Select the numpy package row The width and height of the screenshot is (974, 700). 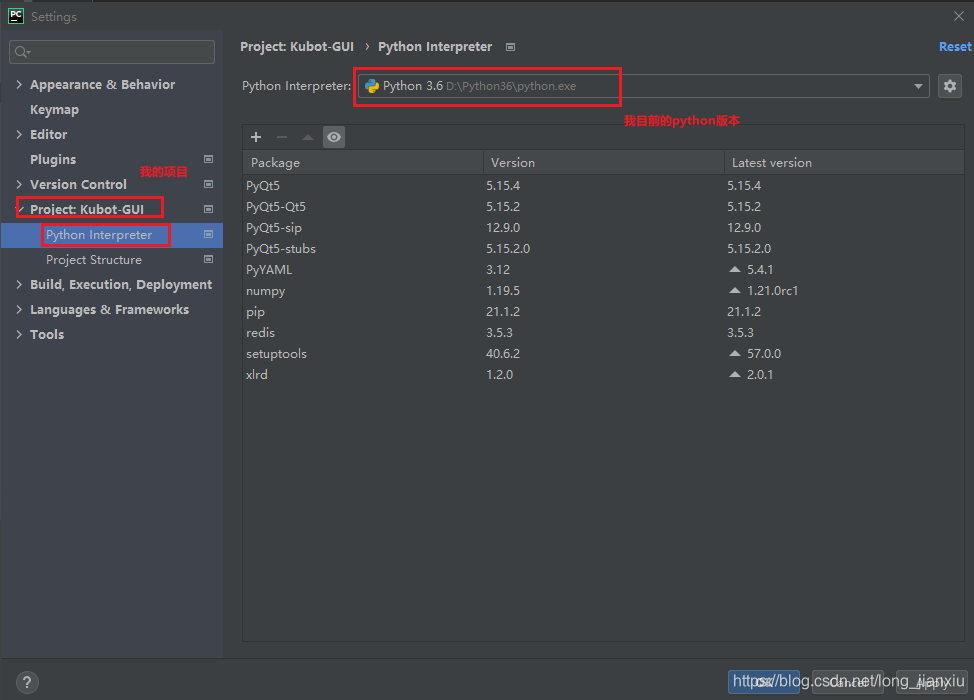(360, 290)
